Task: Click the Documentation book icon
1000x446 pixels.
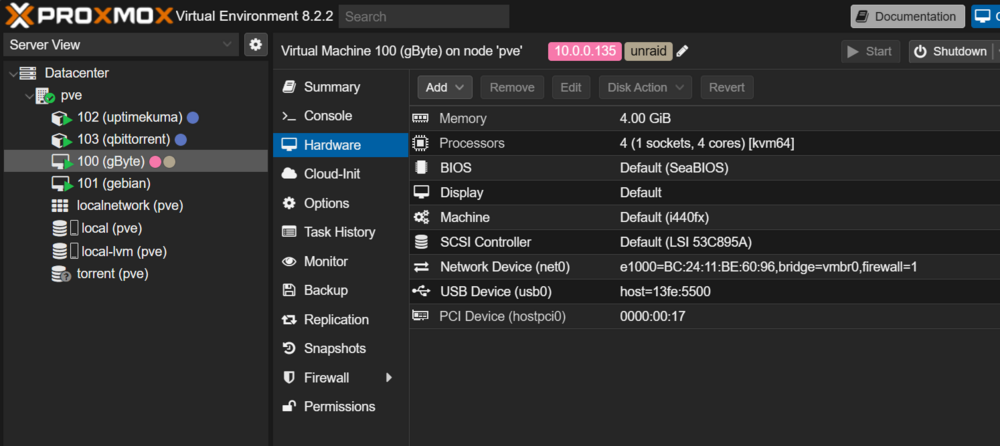Action: click(x=864, y=17)
